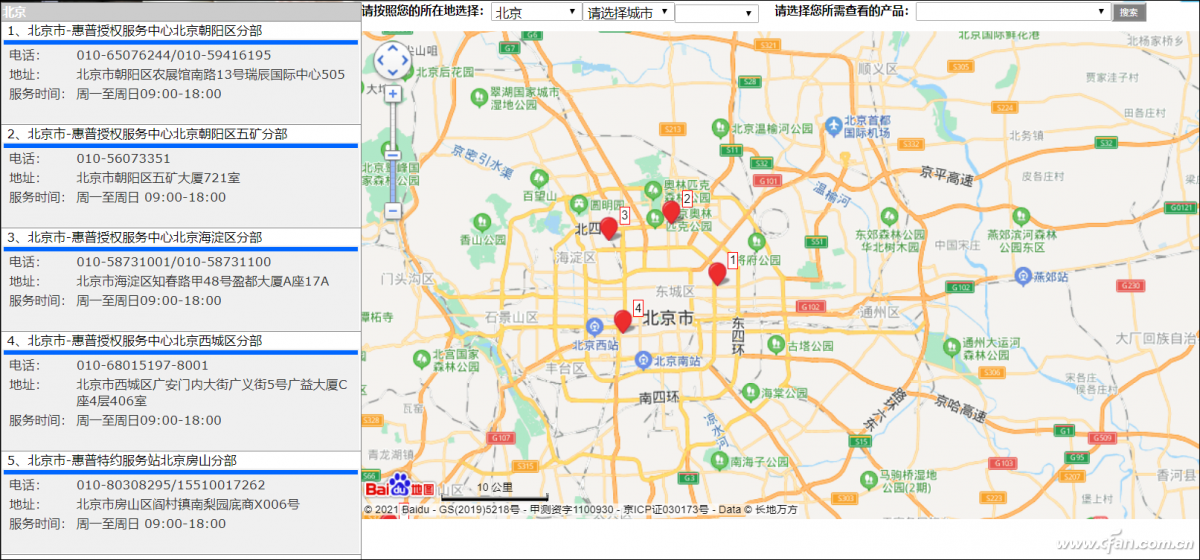This screenshot has height=560, width=1200.
Task: Pan the map up with the top arrow
Action: coord(393,47)
